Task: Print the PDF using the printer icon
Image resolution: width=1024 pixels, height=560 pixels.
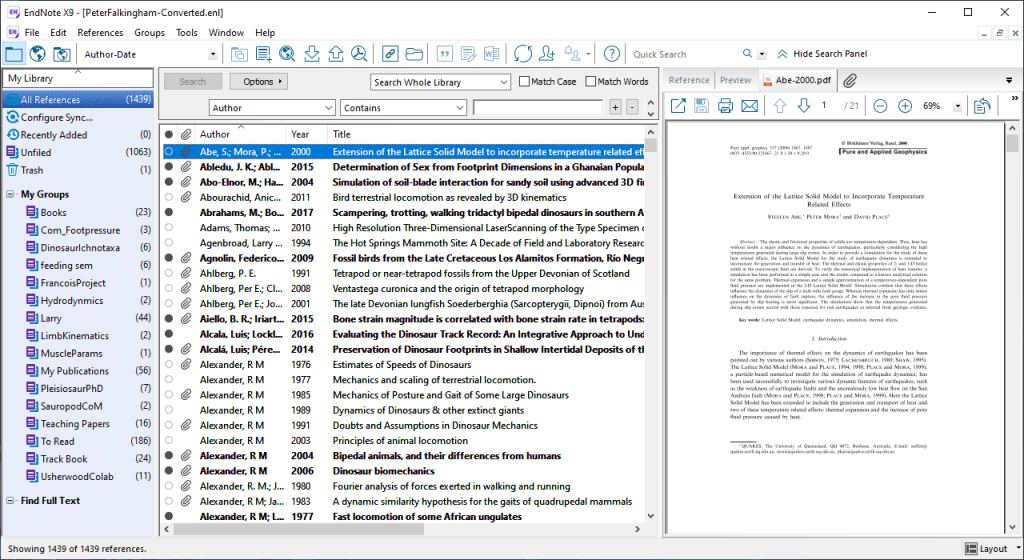Action: pyautogui.click(x=725, y=106)
